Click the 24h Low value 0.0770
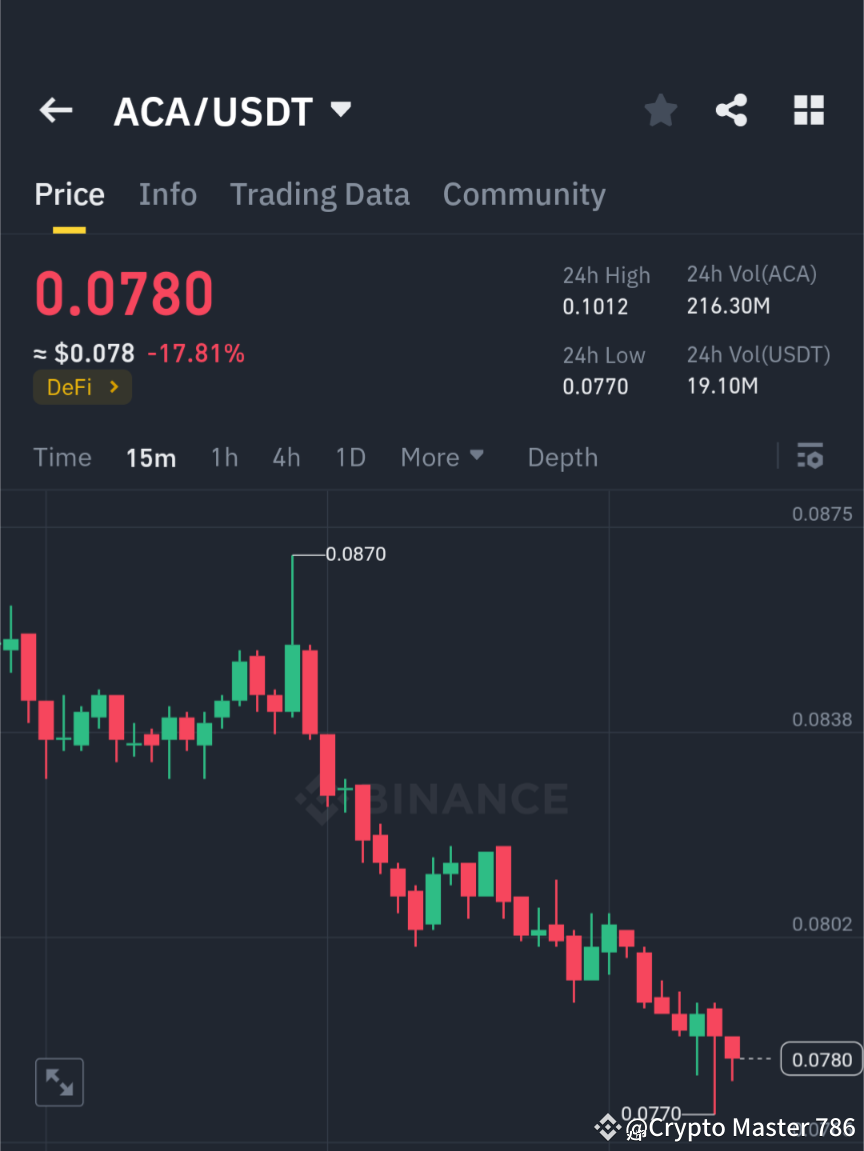The image size is (864, 1151). point(595,386)
